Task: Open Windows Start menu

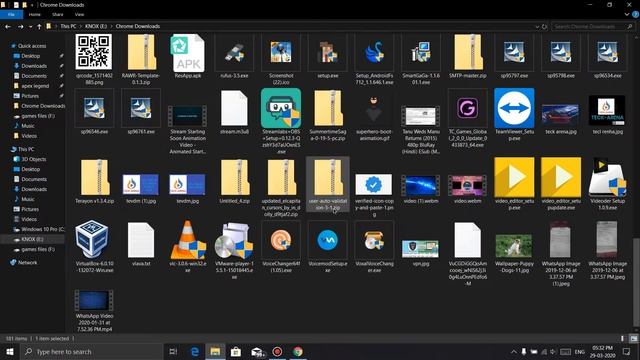Action: click(9, 351)
